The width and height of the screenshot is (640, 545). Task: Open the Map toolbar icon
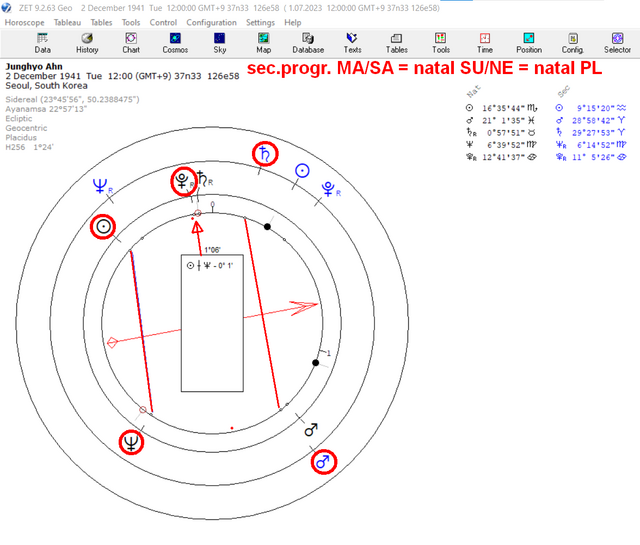tap(263, 43)
